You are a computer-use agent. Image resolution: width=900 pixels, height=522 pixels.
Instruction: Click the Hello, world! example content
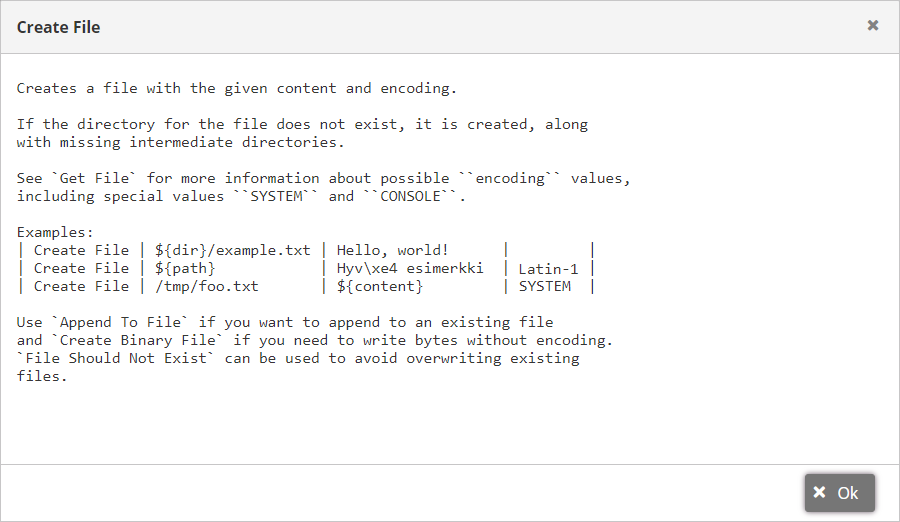coord(393,250)
